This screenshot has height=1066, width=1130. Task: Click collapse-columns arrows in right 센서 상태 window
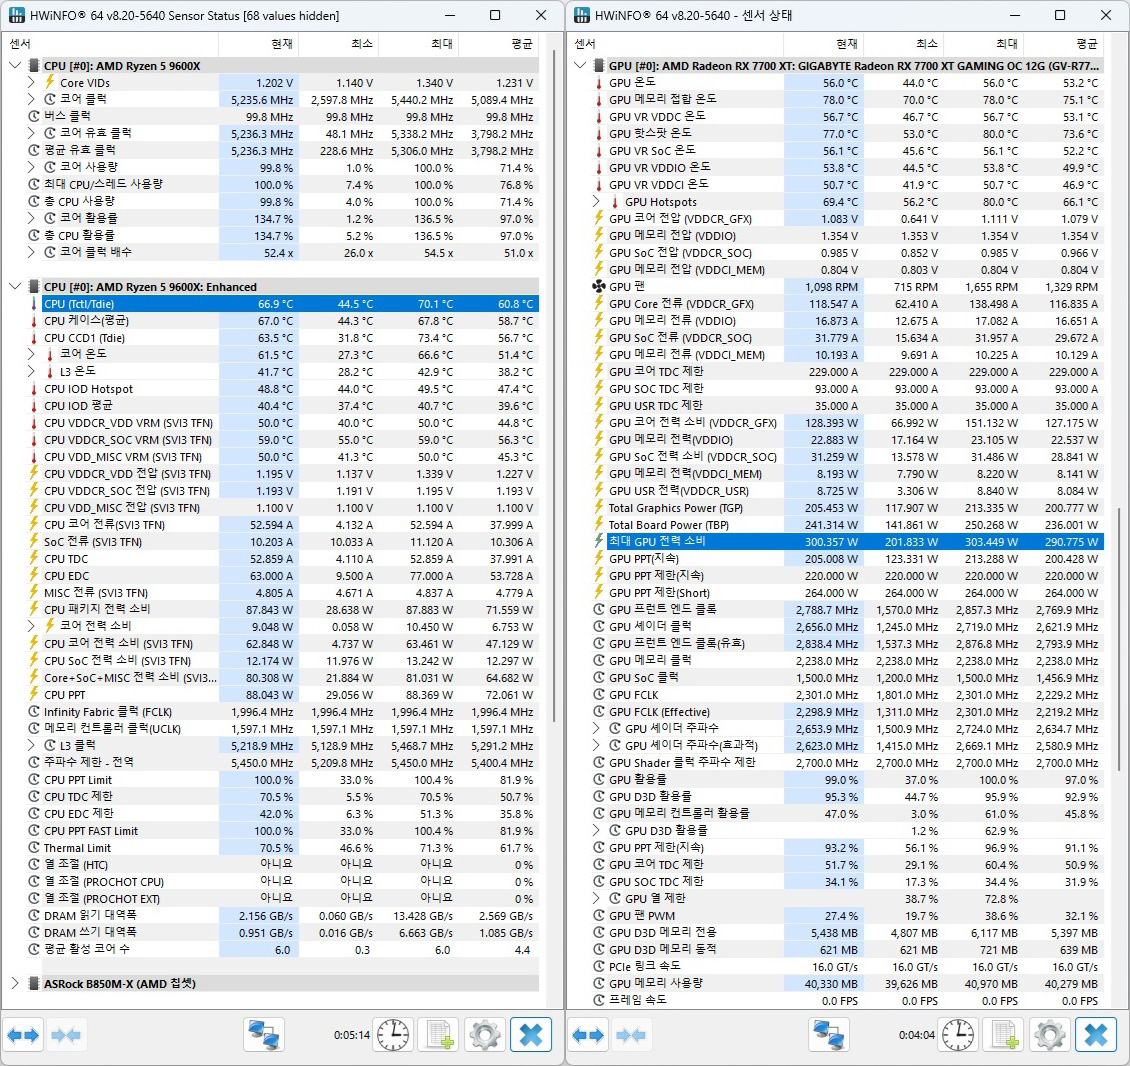631,1036
